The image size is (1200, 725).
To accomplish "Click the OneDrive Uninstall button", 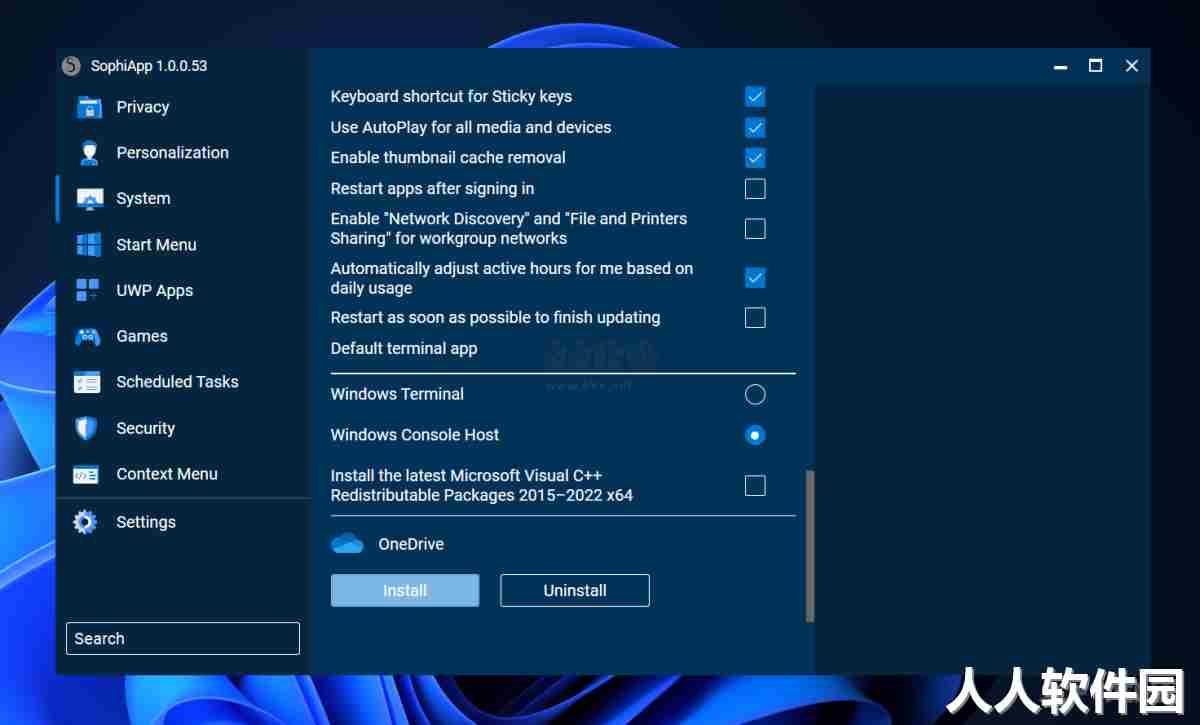I will tap(575, 591).
